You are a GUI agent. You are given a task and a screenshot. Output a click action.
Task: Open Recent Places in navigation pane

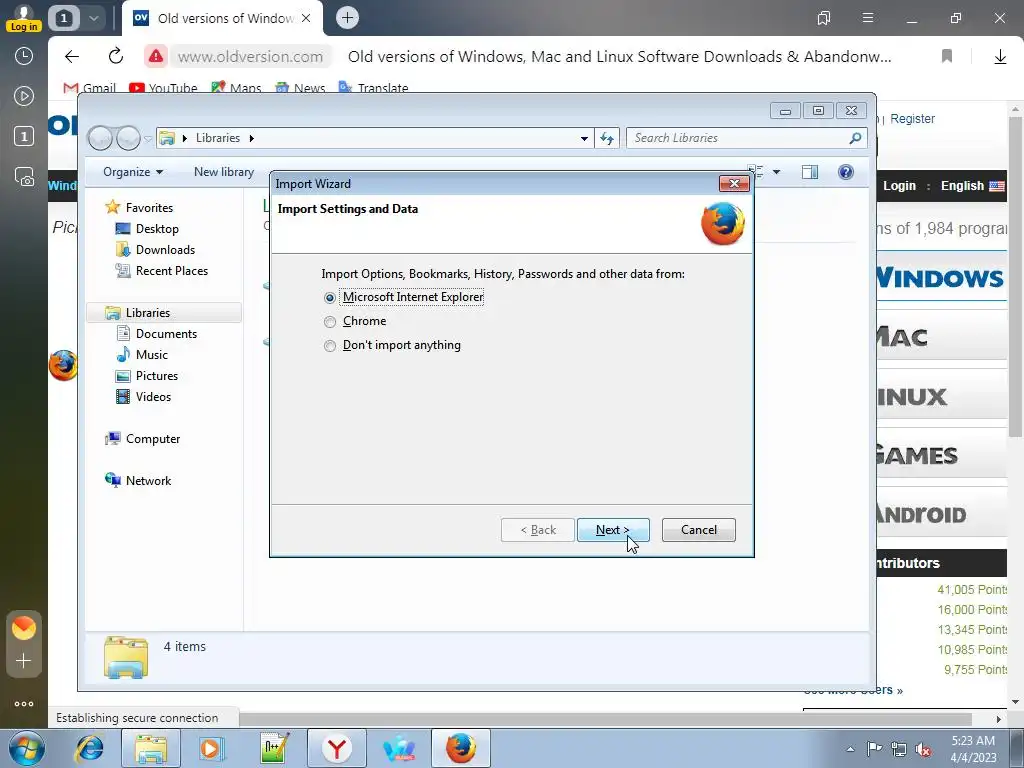click(172, 270)
